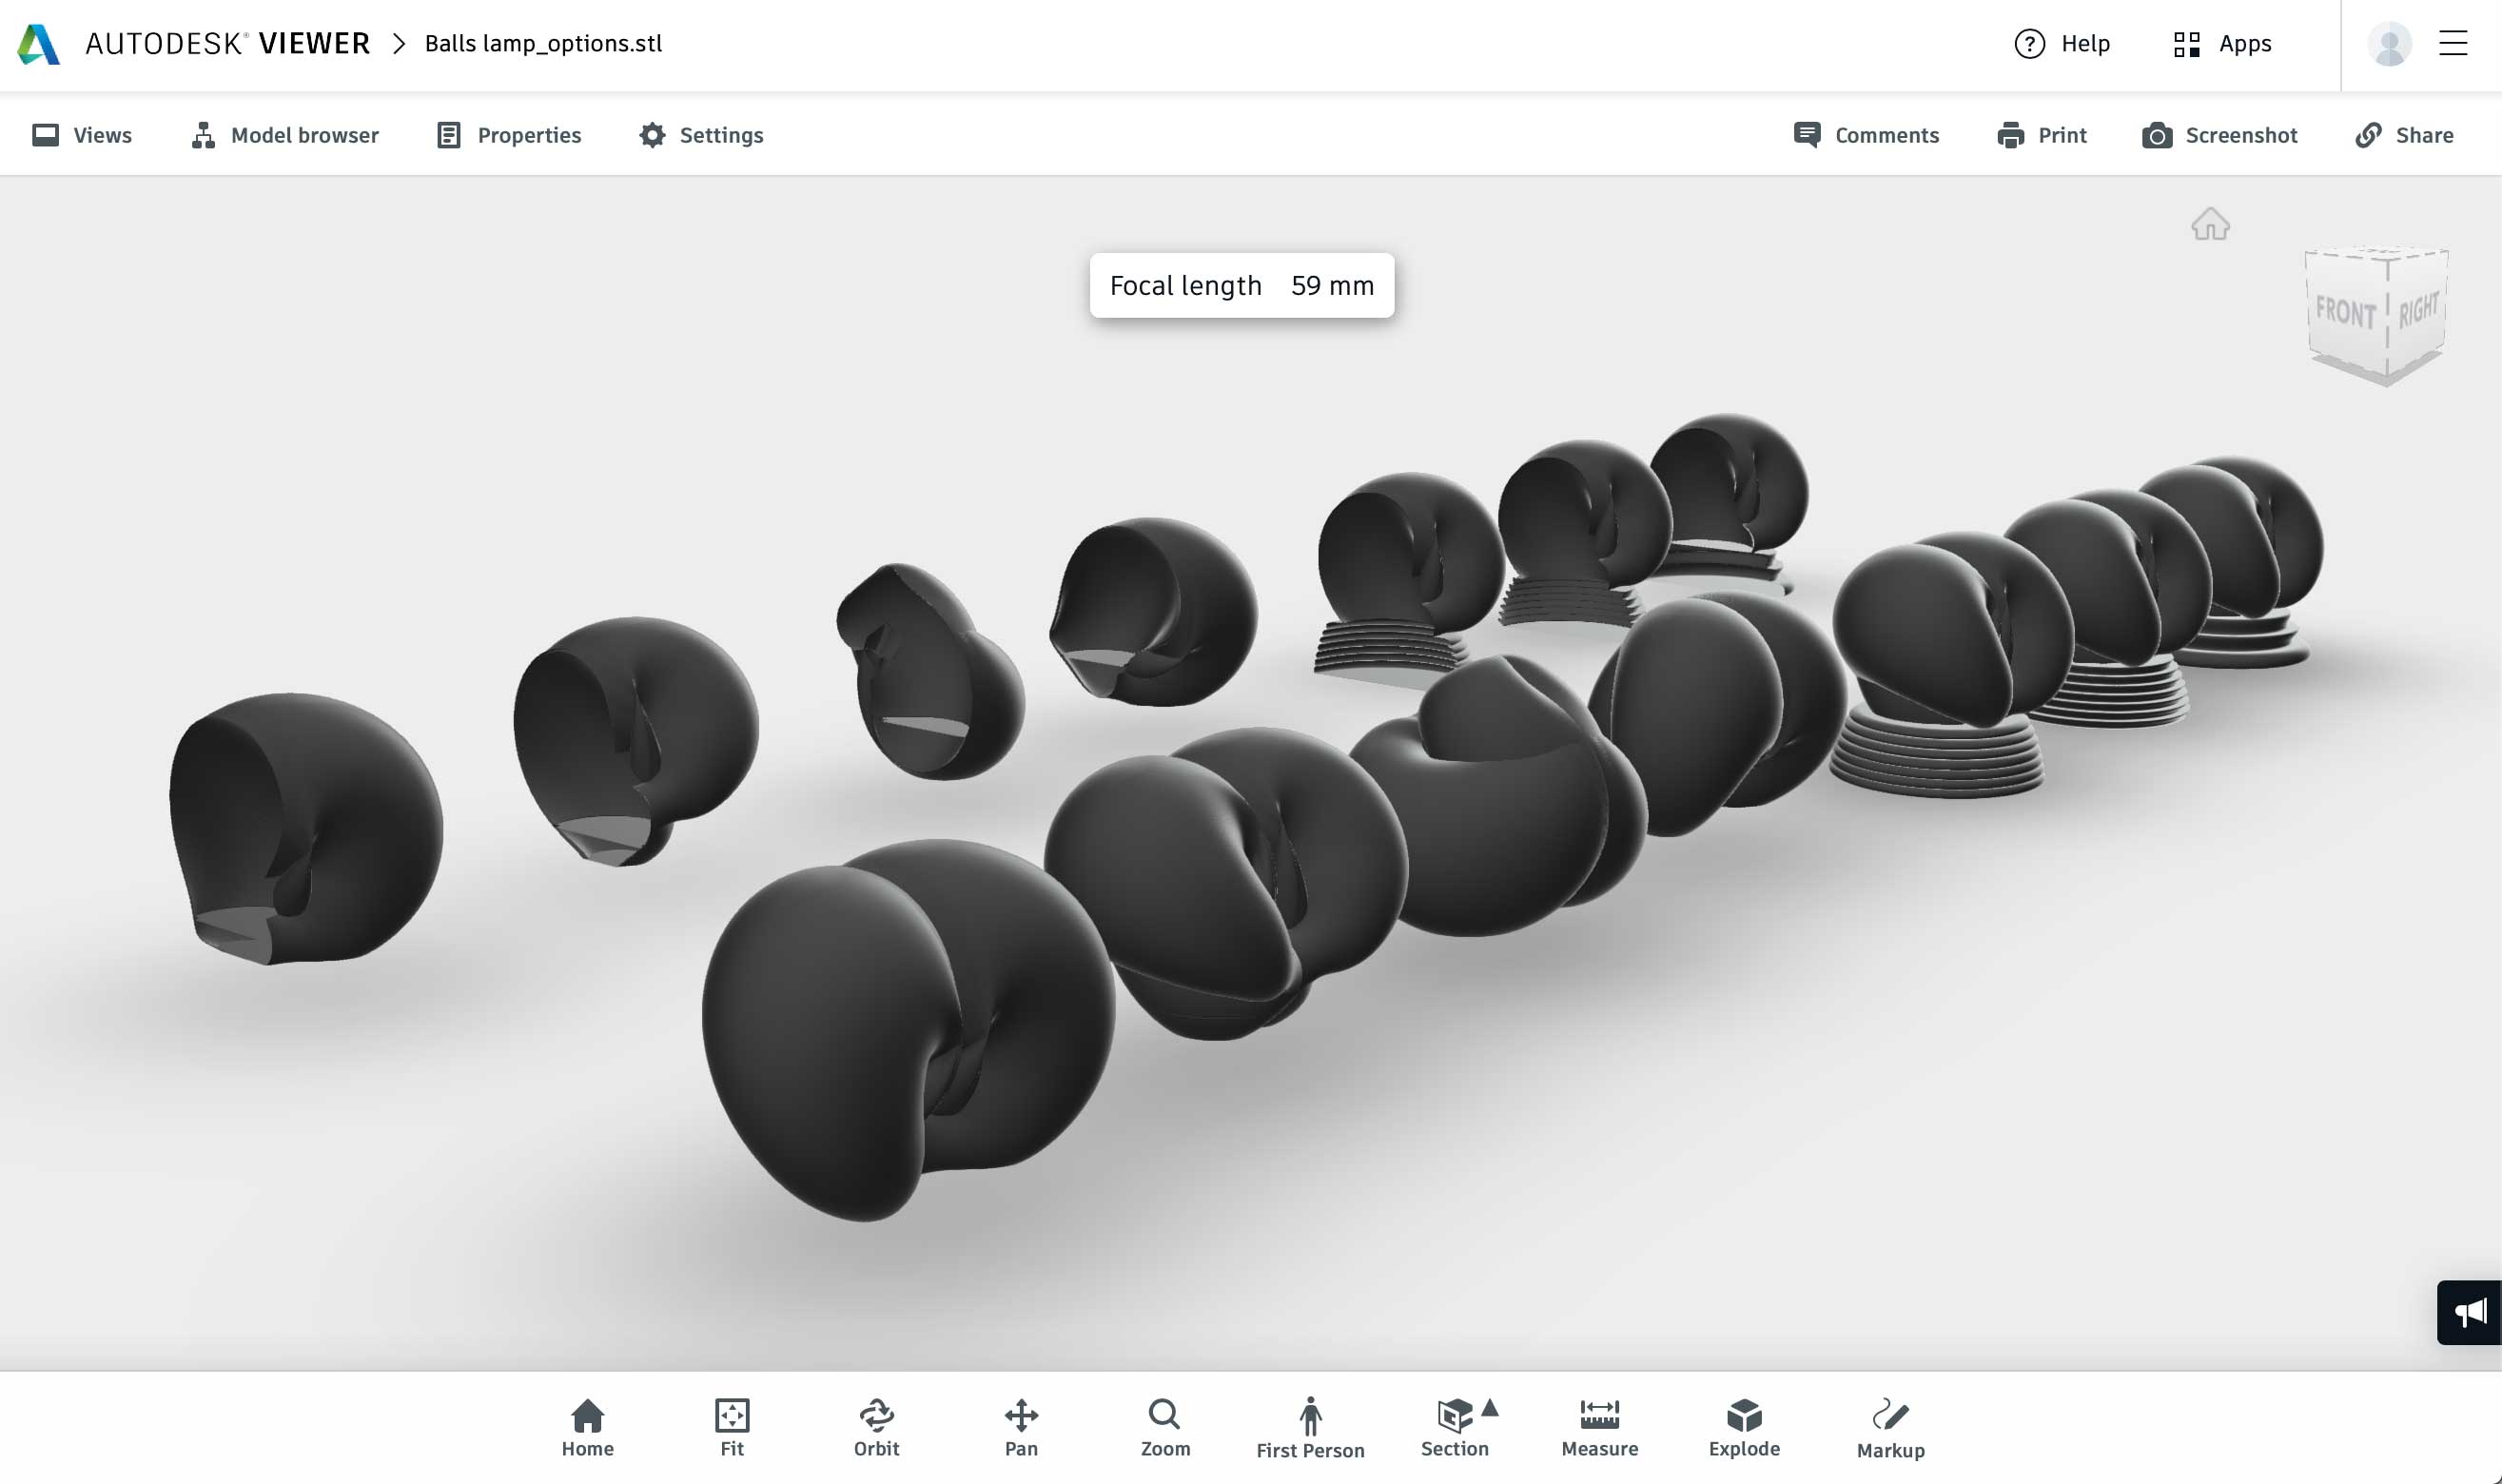
Task: Click the Home tool in bottom toolbar
Action: pos(587,1427)
